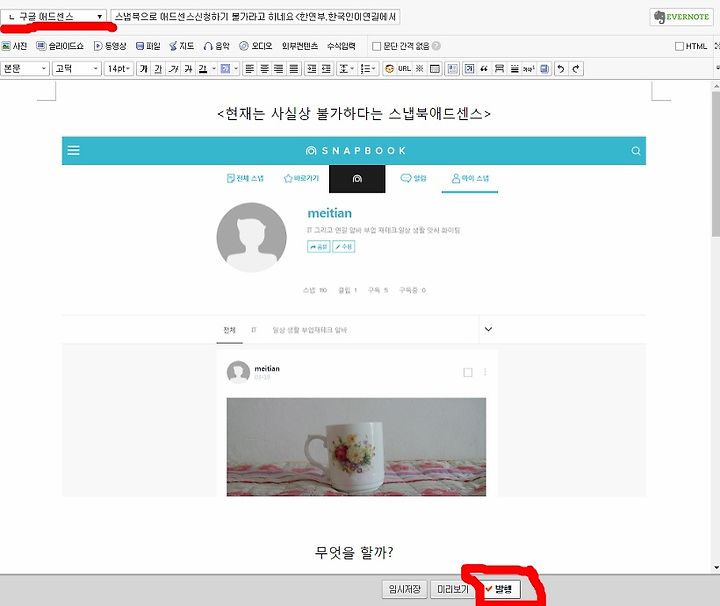Apply text background color button

(225, 69)
